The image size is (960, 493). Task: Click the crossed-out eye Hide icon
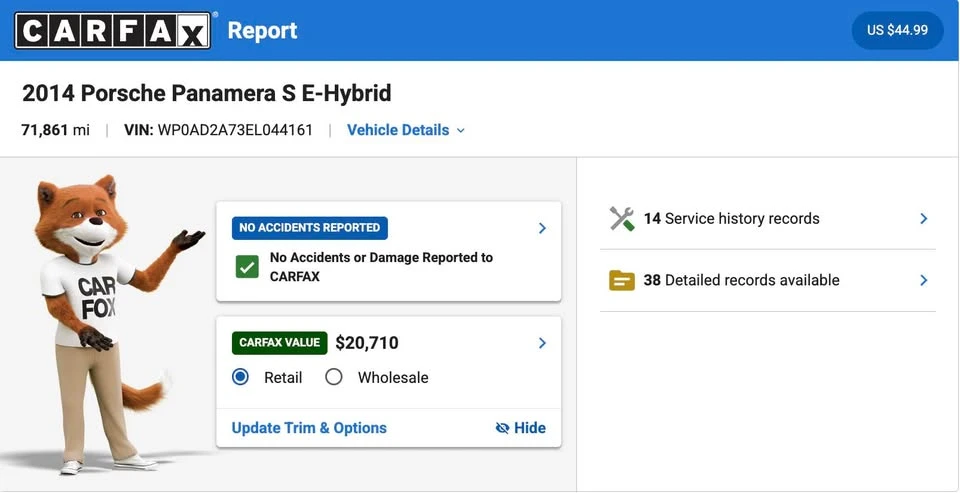point(502,428)
